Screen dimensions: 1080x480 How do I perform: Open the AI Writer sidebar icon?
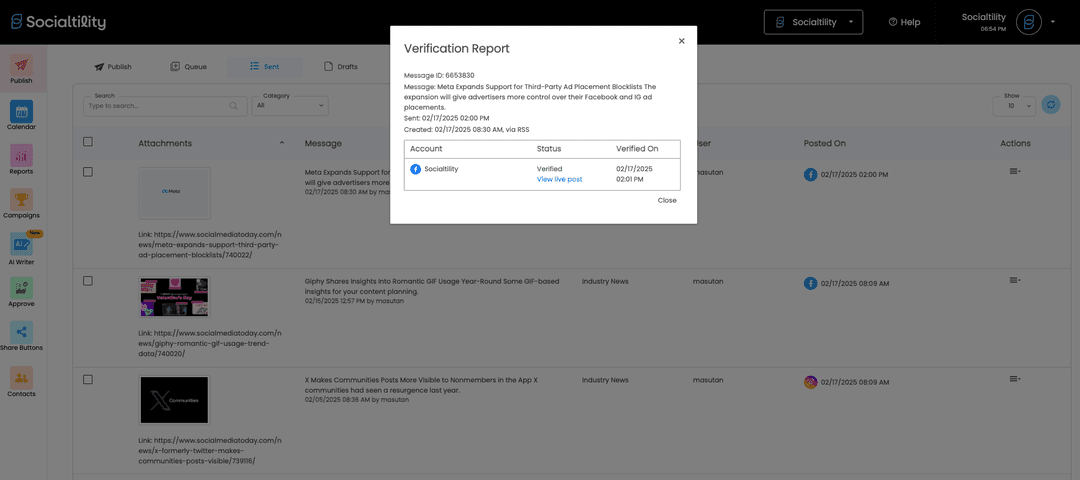pos(21,244)
